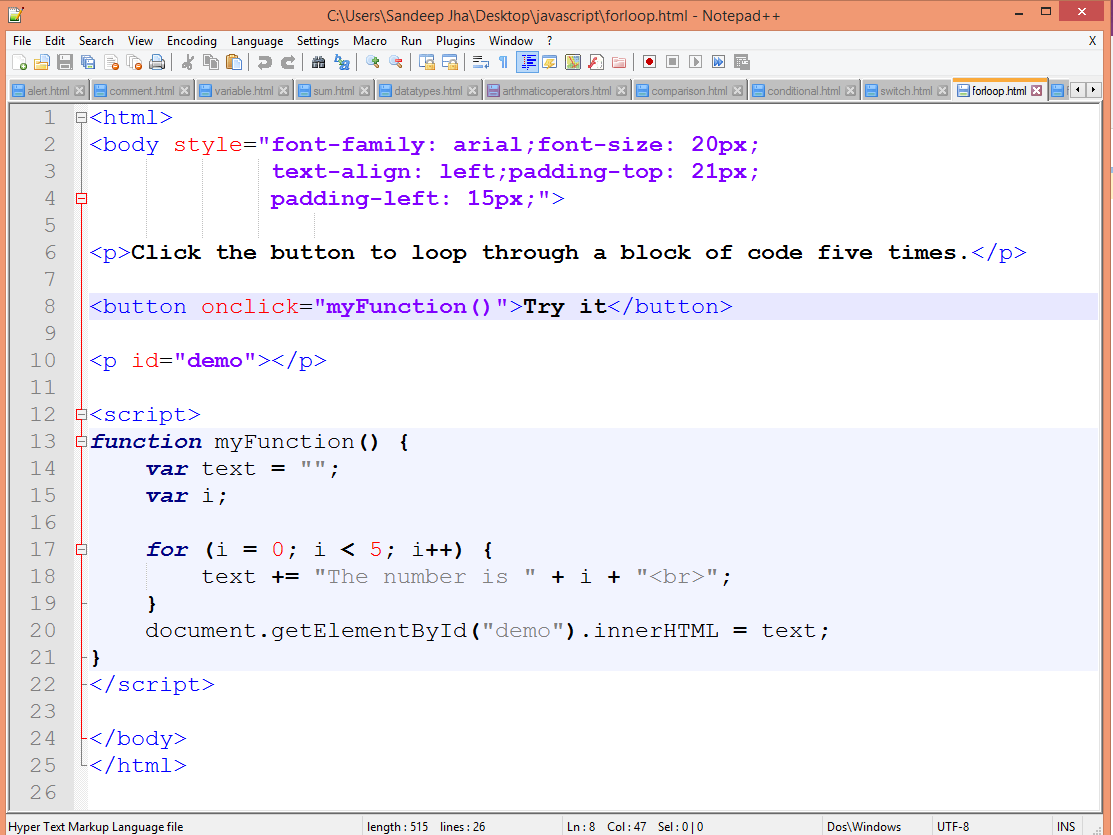The width and height of the screenshot is (1113, 835).
Task: Click the Dos\Windows line ending field
Action: coord(864,826)
